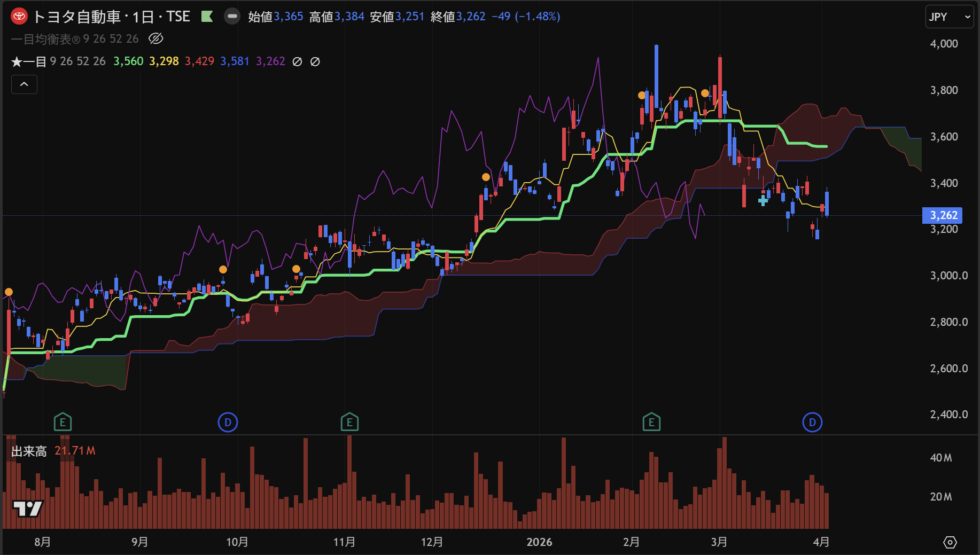Click the gray market status circle icon

(x=231, y=16)
